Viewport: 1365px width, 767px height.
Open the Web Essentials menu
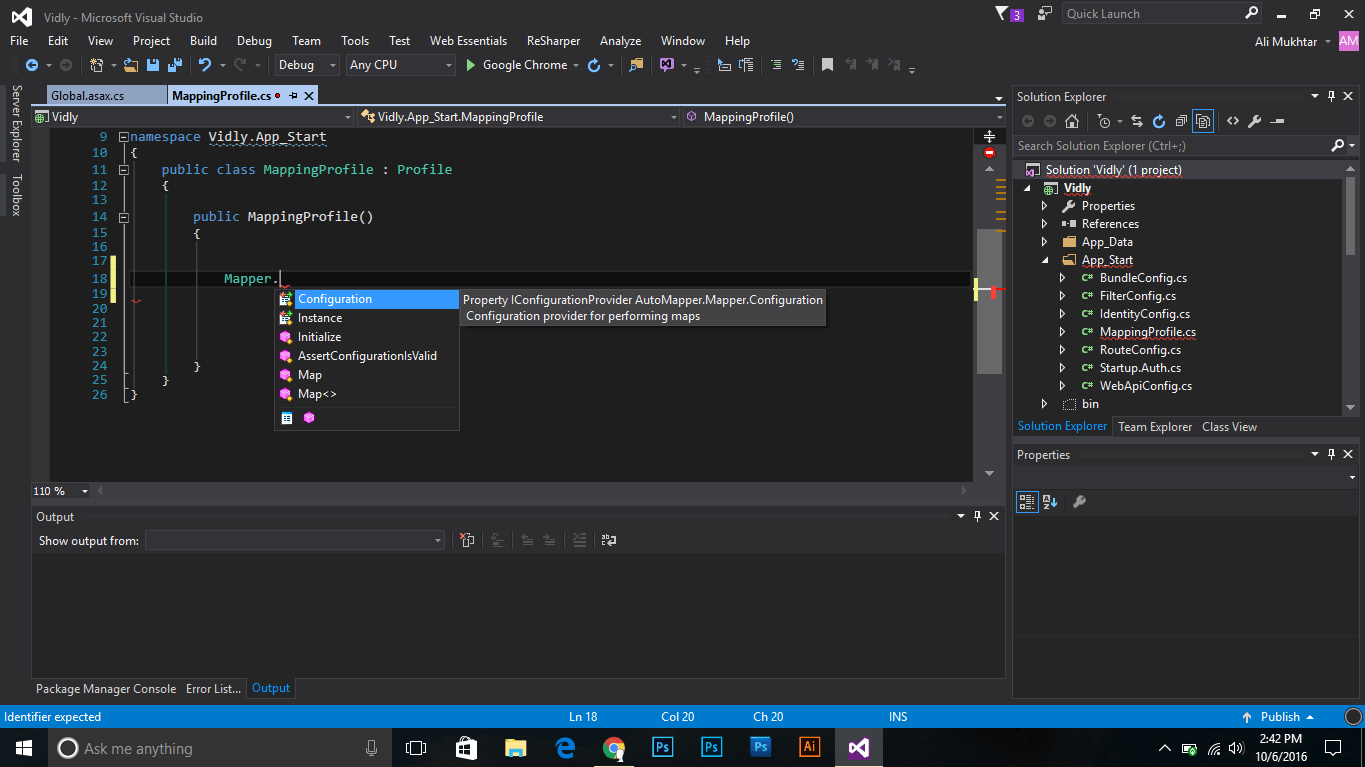[x=468, y=41]
